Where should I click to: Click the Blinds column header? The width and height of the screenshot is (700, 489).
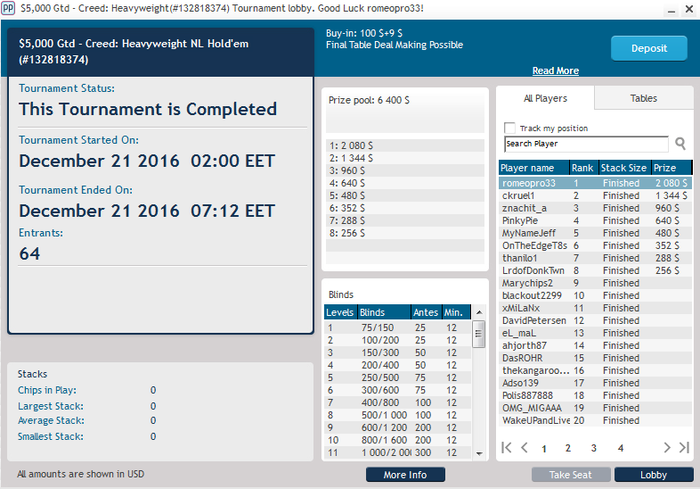(x=384, y=312)
